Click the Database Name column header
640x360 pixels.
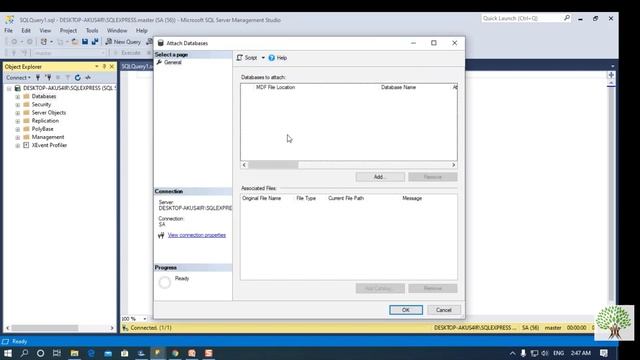click(398, 87)
